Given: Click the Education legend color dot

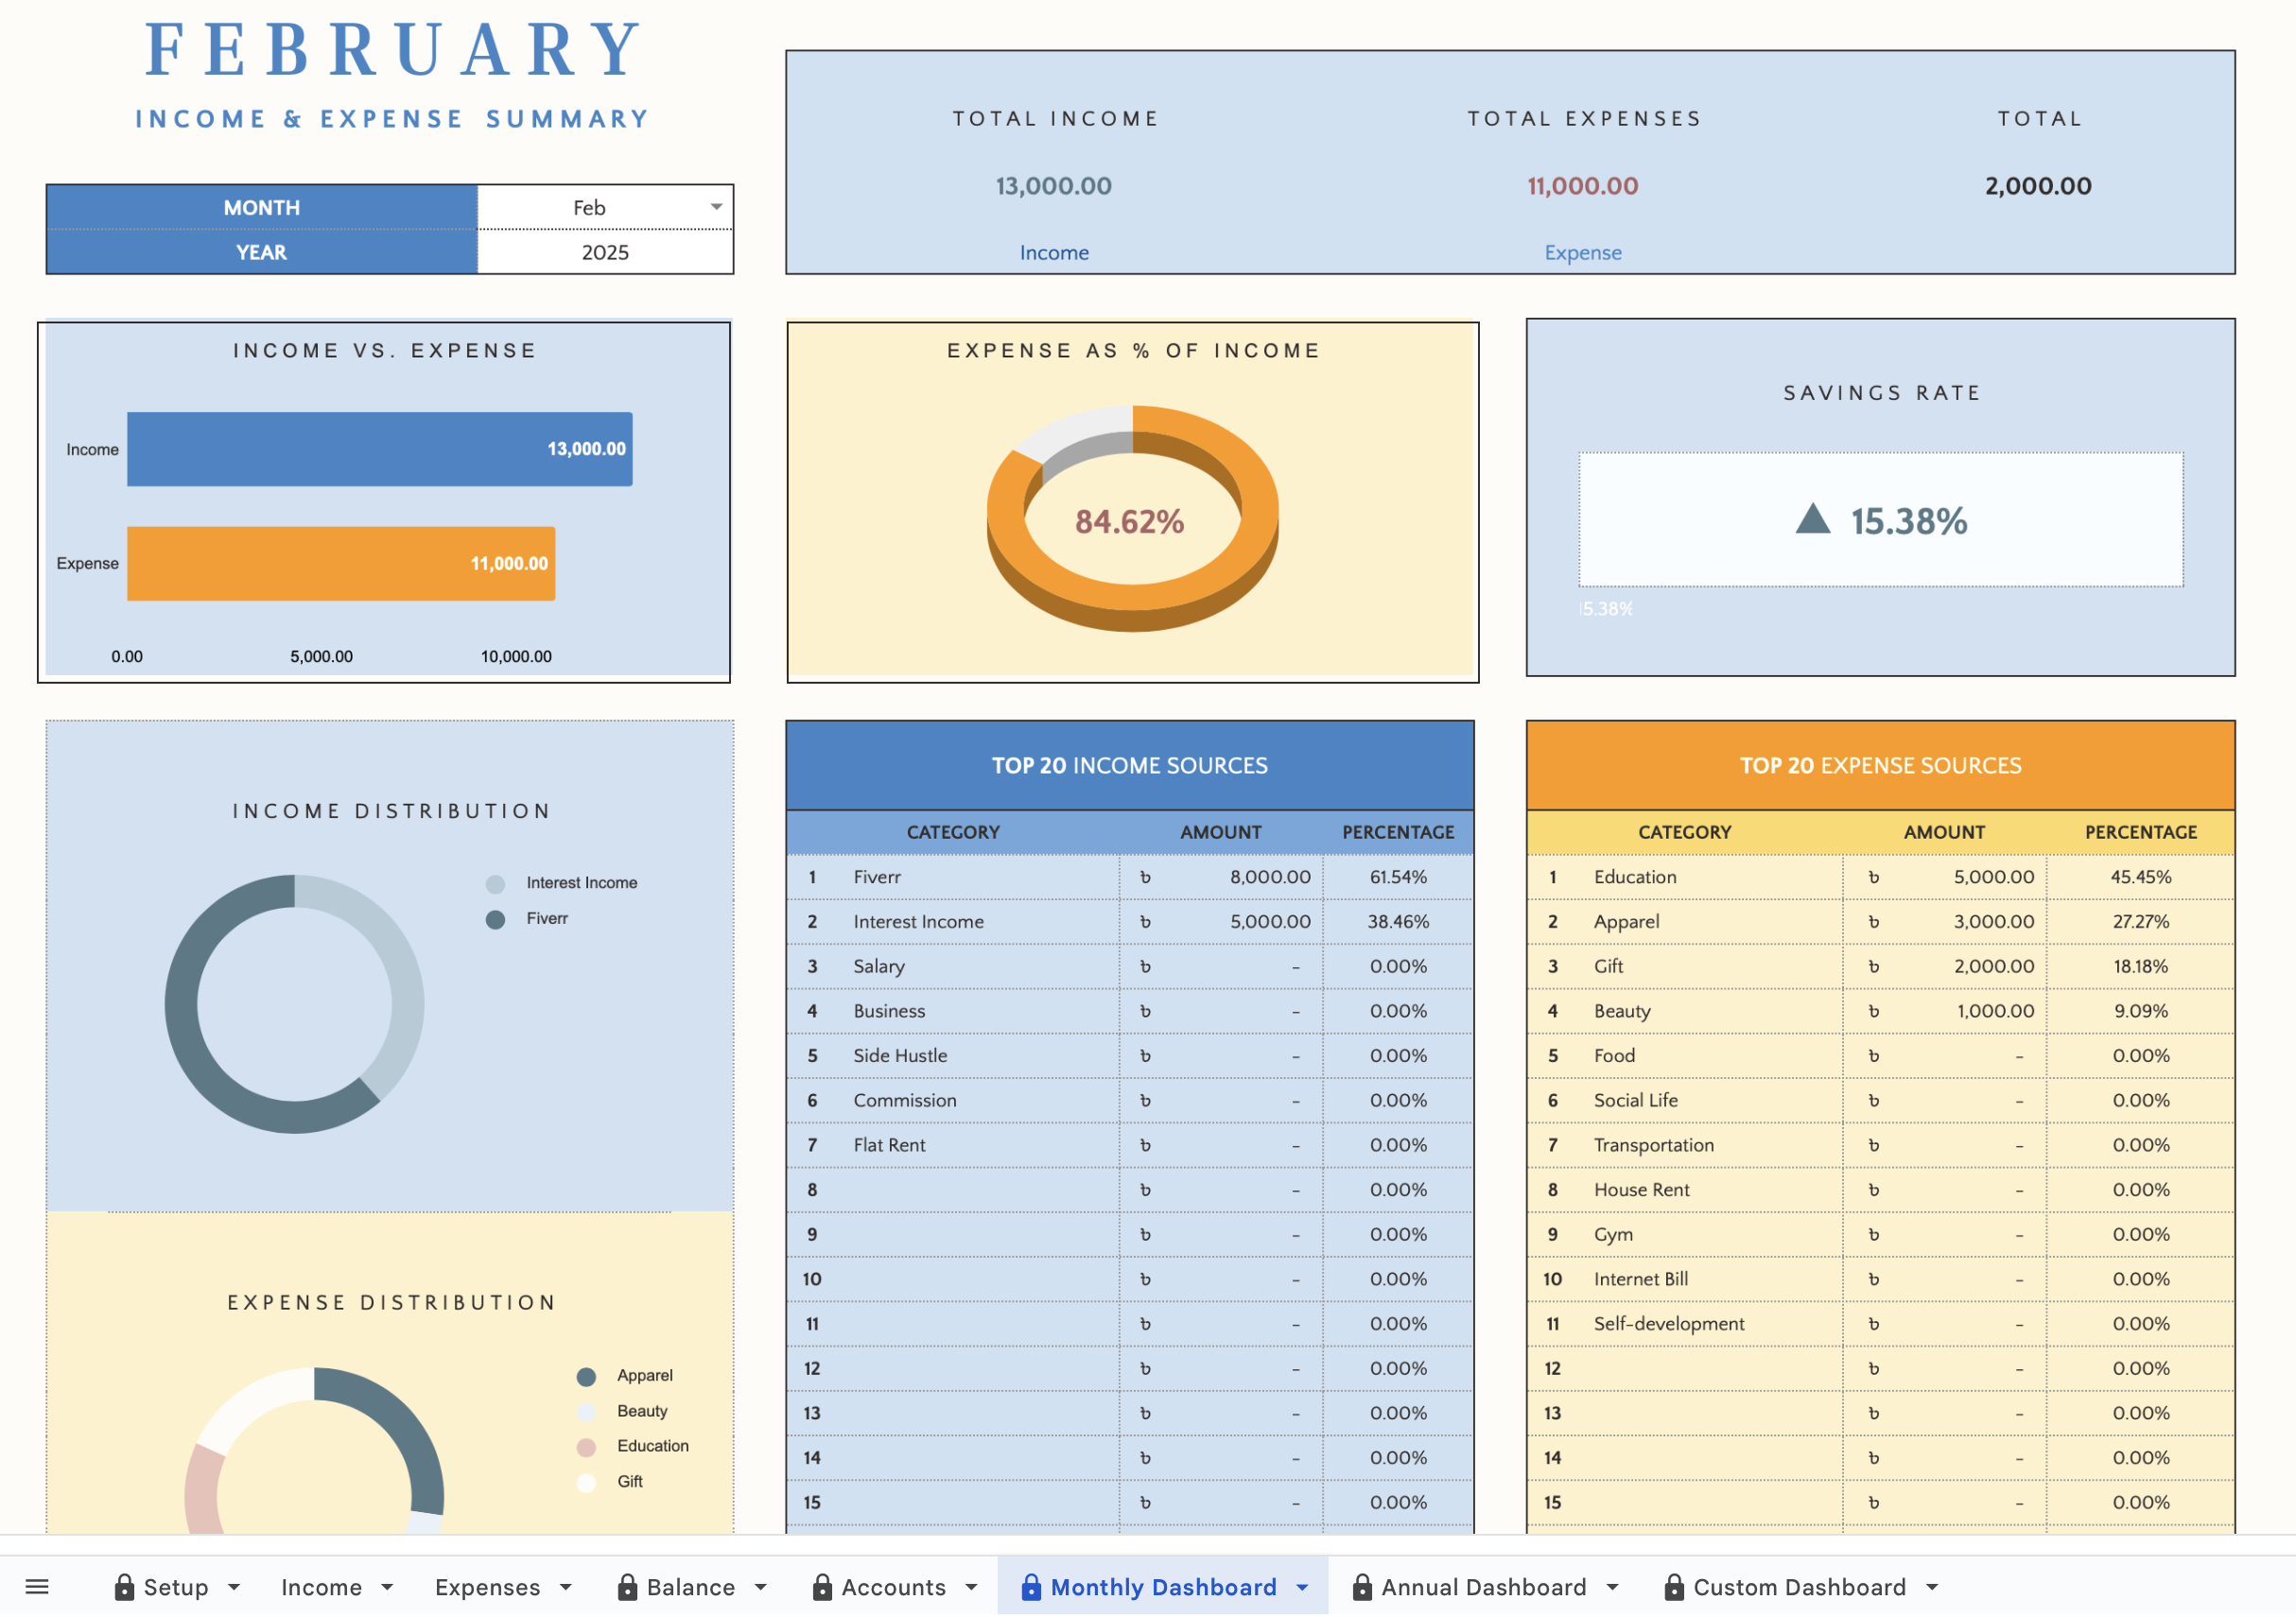Looking at the screenshot, I should (x=586, y=1447).
